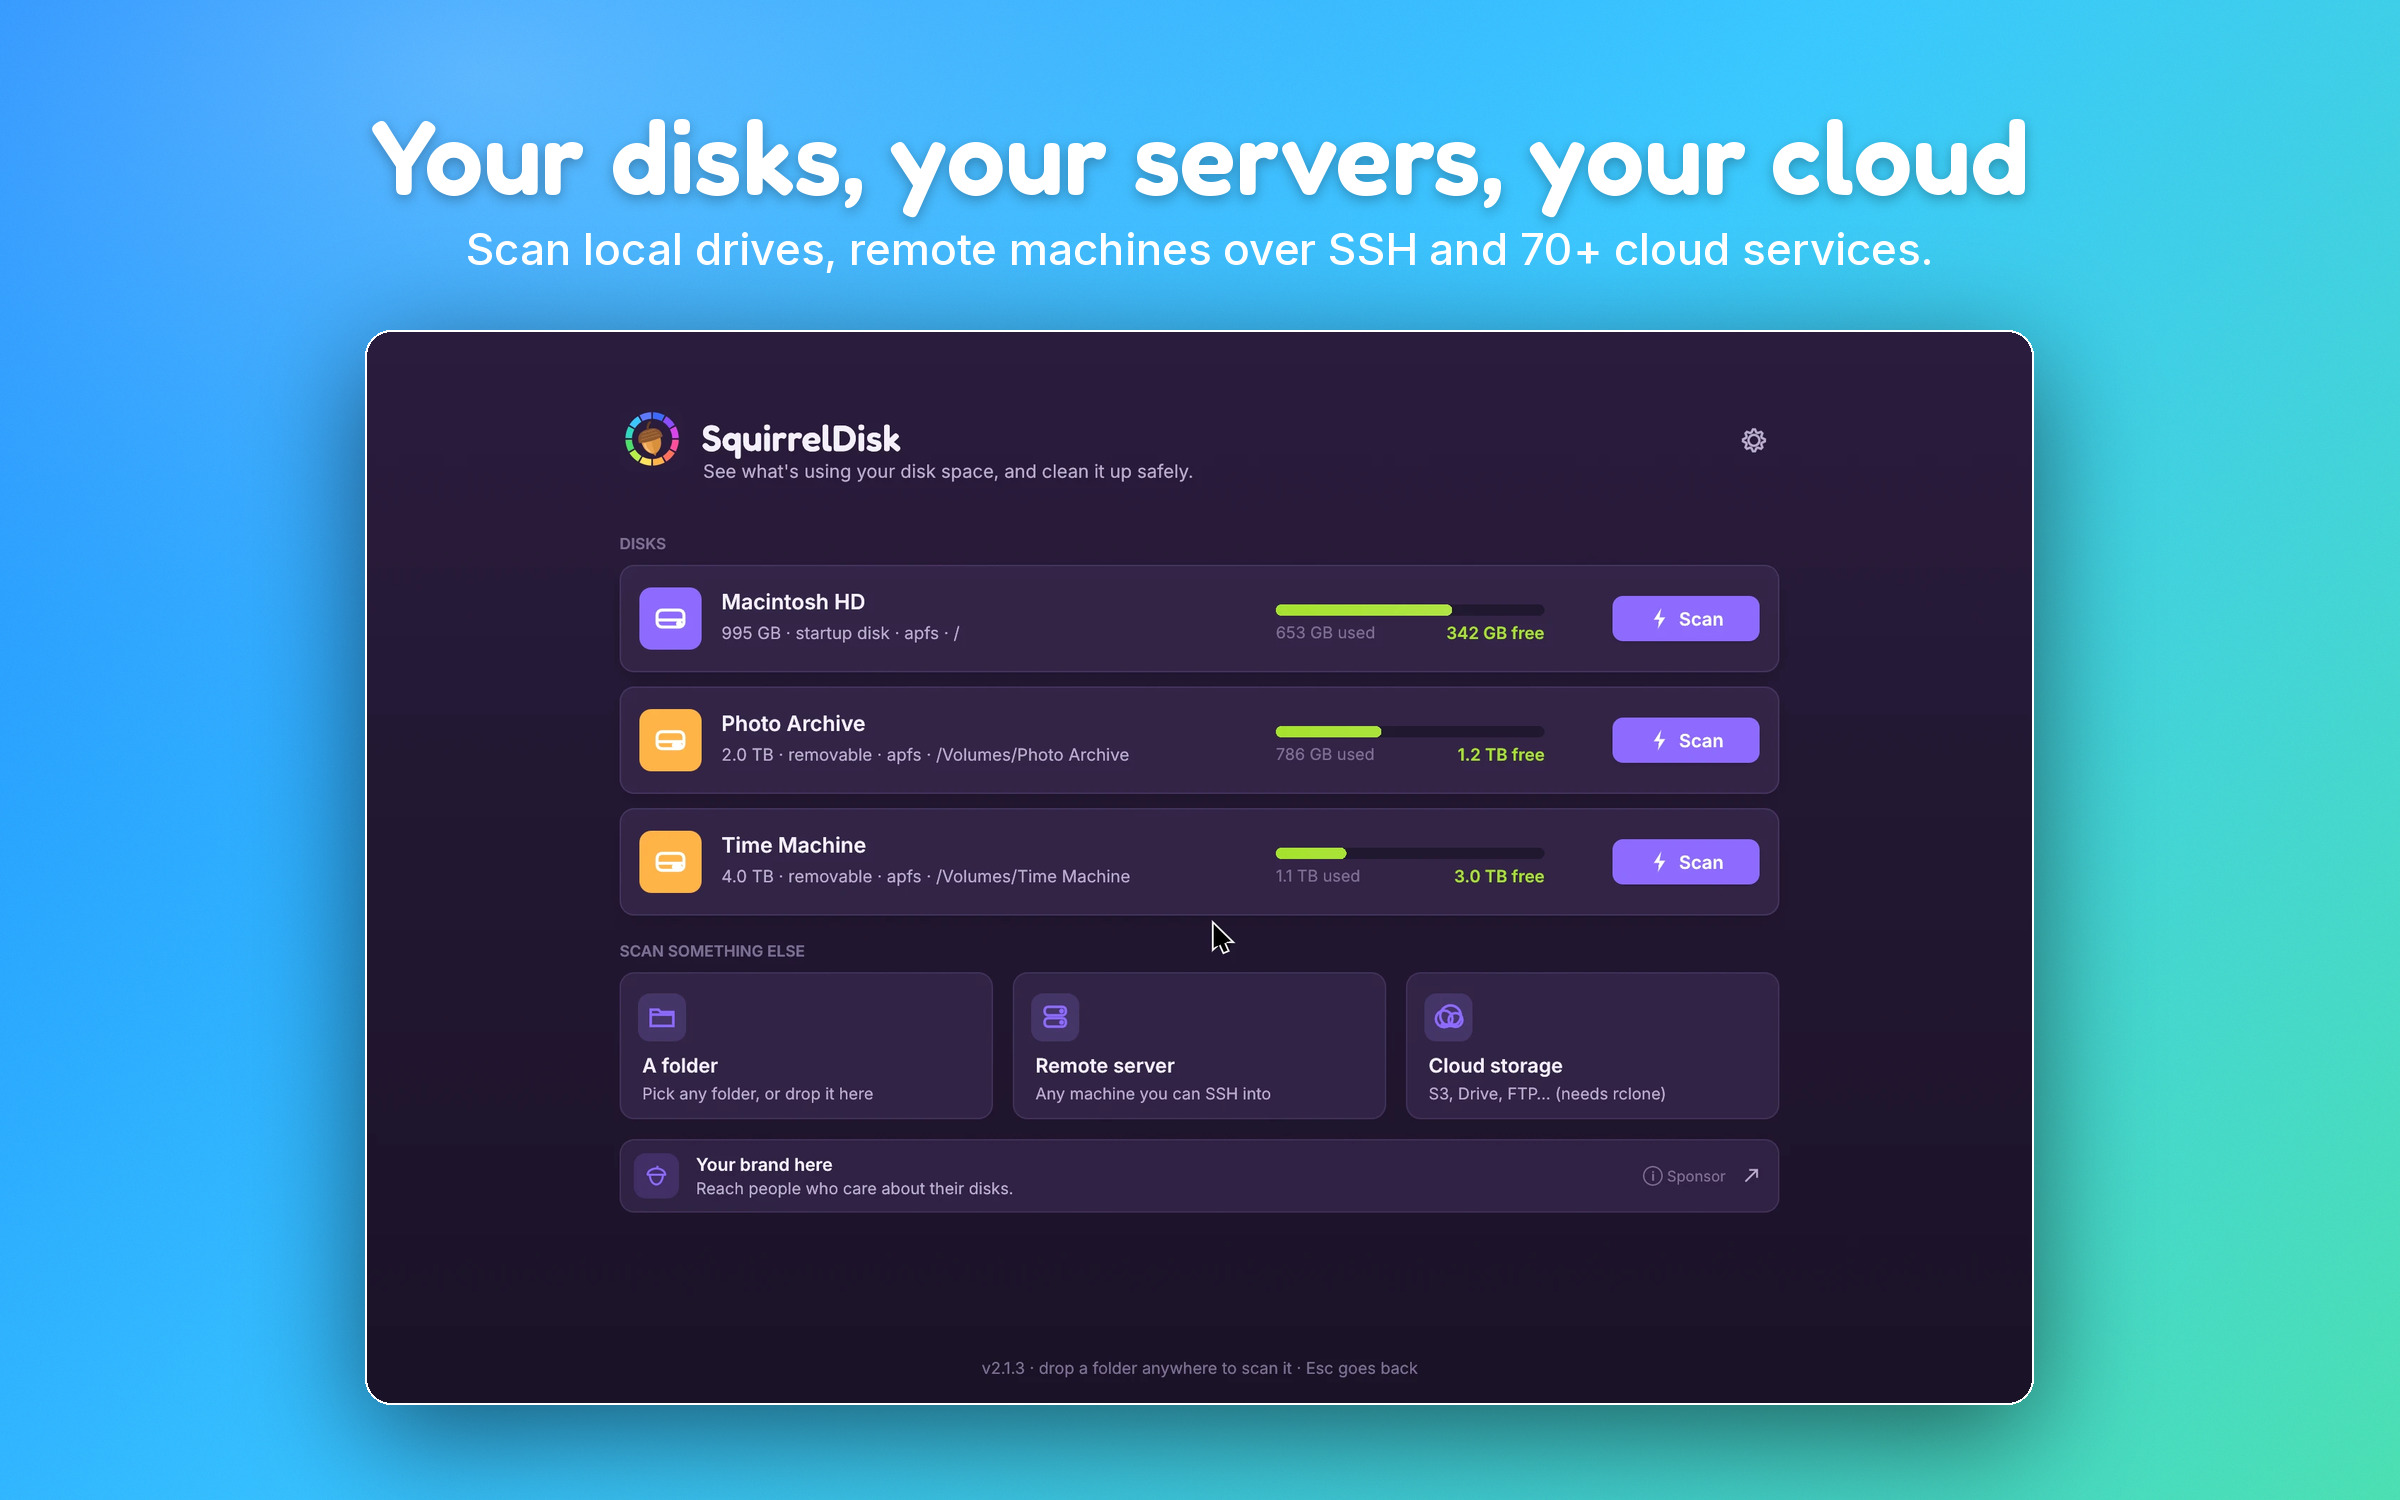The width and height of the screenshot is (2400, 1500).
Task: Click the Time Machine usage bar
Action: [1410, 853]
